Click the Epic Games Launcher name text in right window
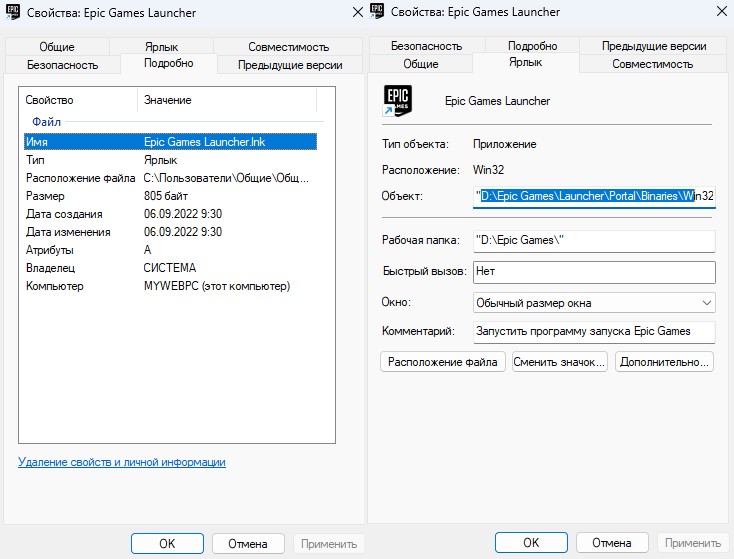Image resolution: width=734 pixels, height=559 pixels. point(497,101)
